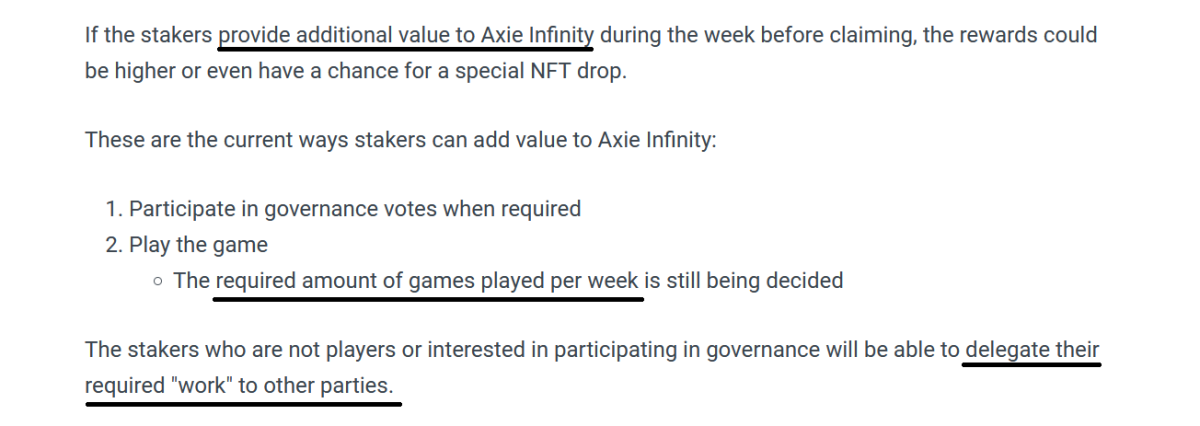Click the number '1.' list marker
This screenshot has height=426, width=1200.
pos(114,210)
